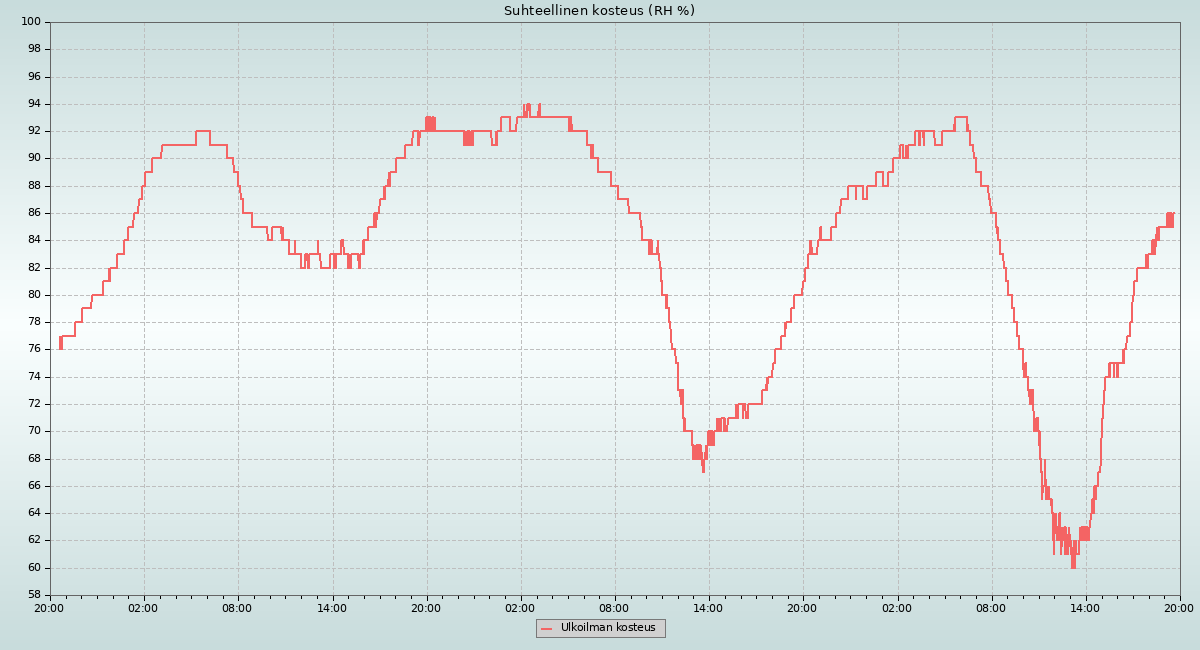Click the 92 label on the y-axis
Screen dimensions: 1200x650
tap(33, 131)
